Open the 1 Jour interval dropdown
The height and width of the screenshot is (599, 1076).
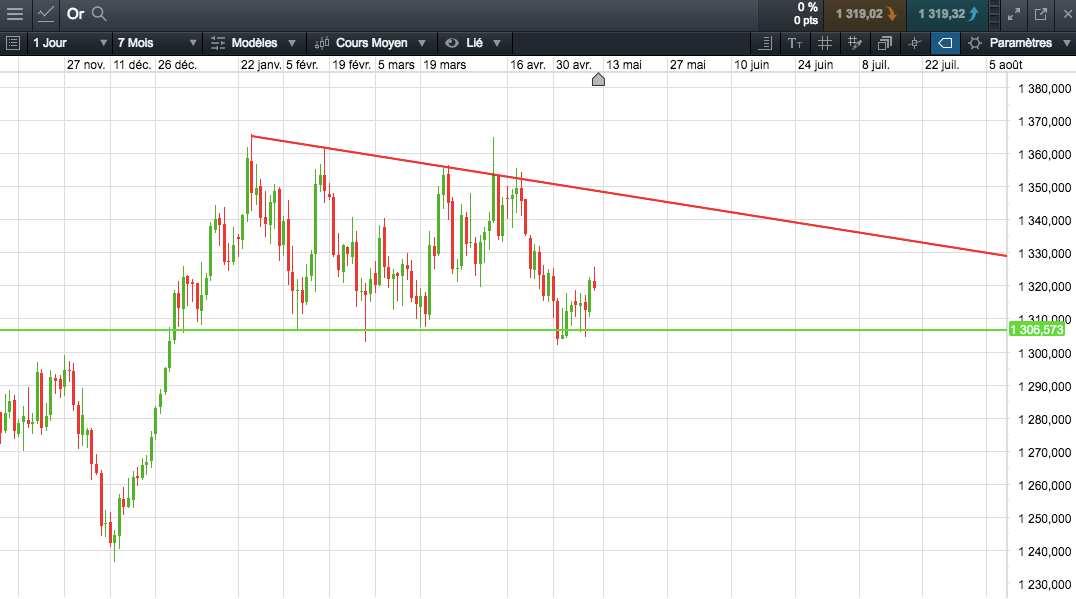pos(70,43)
